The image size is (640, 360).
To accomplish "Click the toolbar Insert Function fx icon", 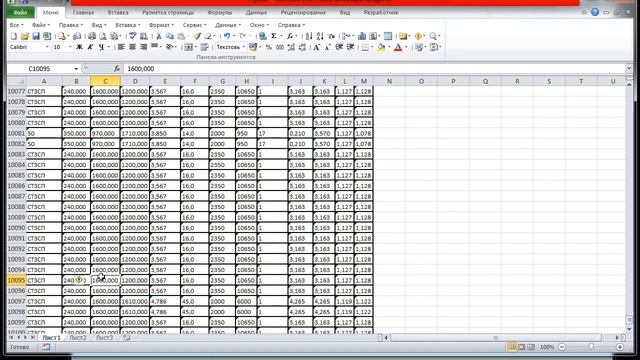I will pos(289,36).
